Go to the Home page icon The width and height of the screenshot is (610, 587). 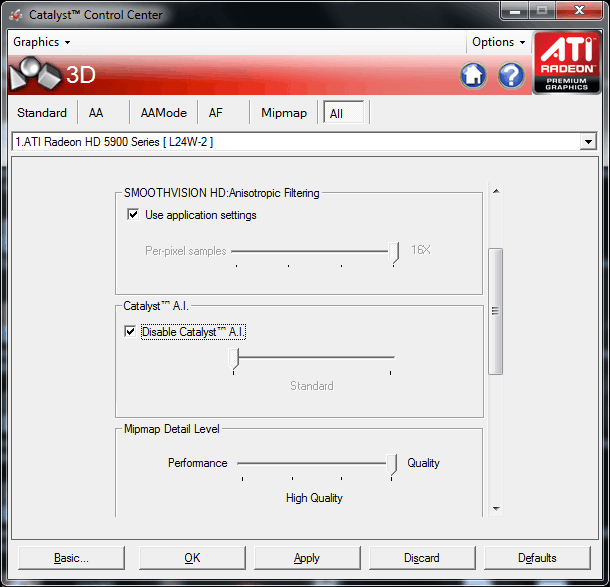[473, 75]
